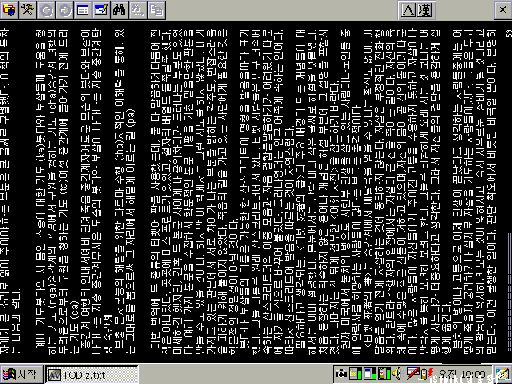
Task: Open the binoculars search tool
Action: (119, 10)
